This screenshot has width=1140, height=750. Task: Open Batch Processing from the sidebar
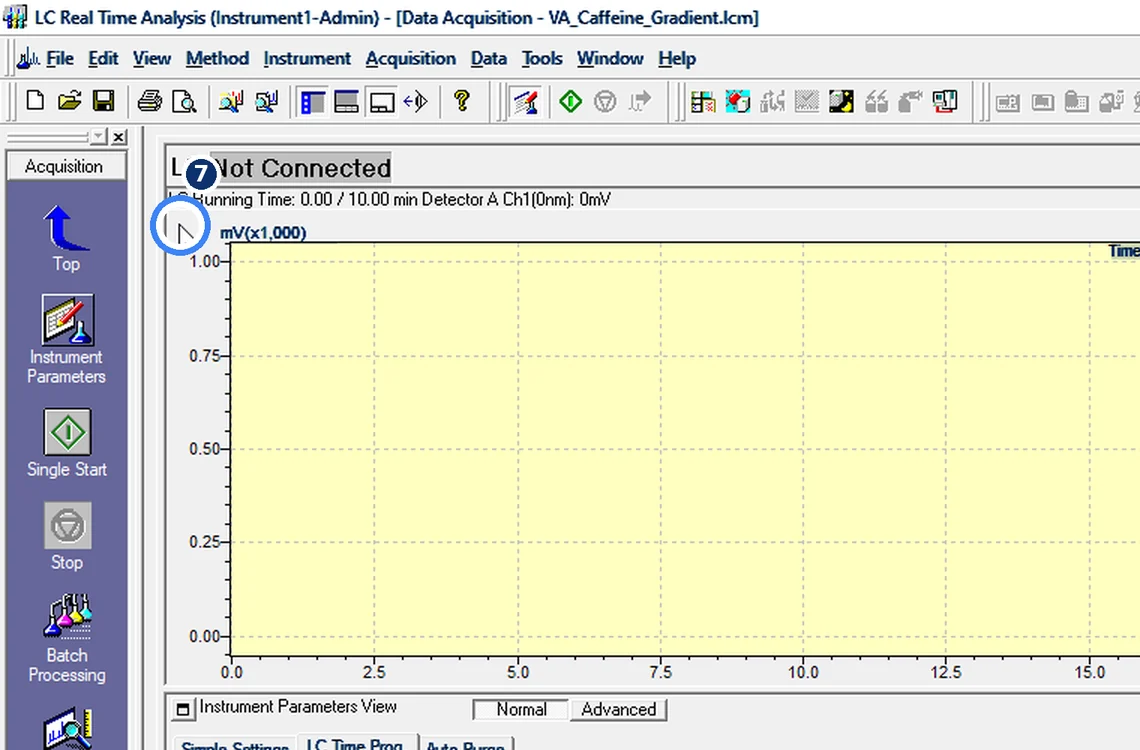click(67, 638)
